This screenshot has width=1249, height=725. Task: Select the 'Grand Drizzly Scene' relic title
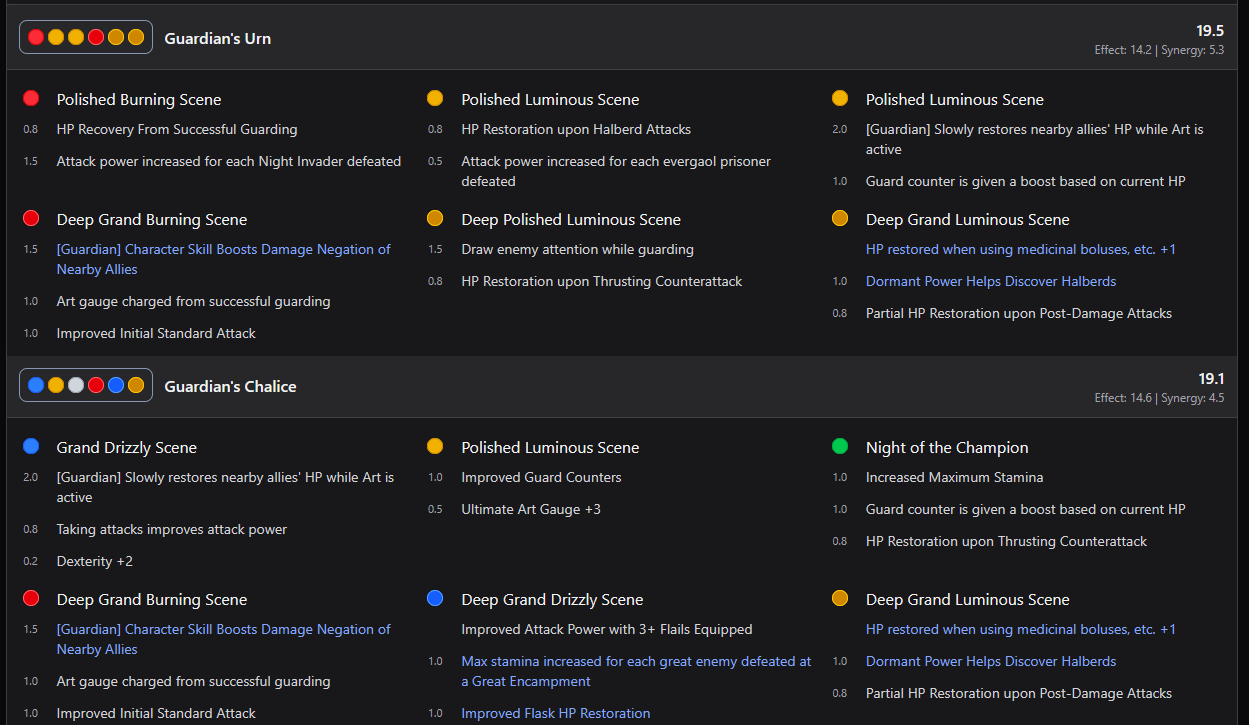pyautogui.click(x=127, y=447)
